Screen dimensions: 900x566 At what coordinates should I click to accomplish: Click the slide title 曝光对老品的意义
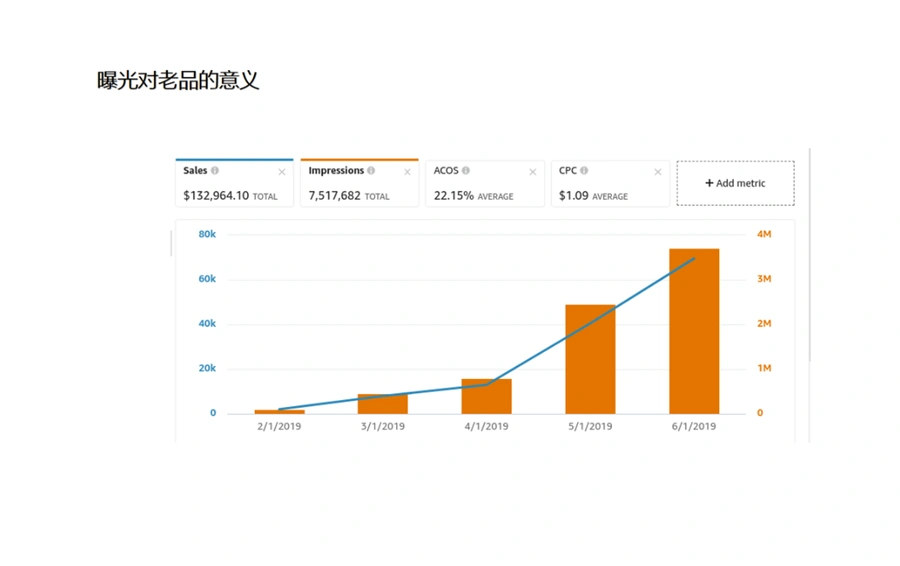pyautogui.click(x=179, y=80)
